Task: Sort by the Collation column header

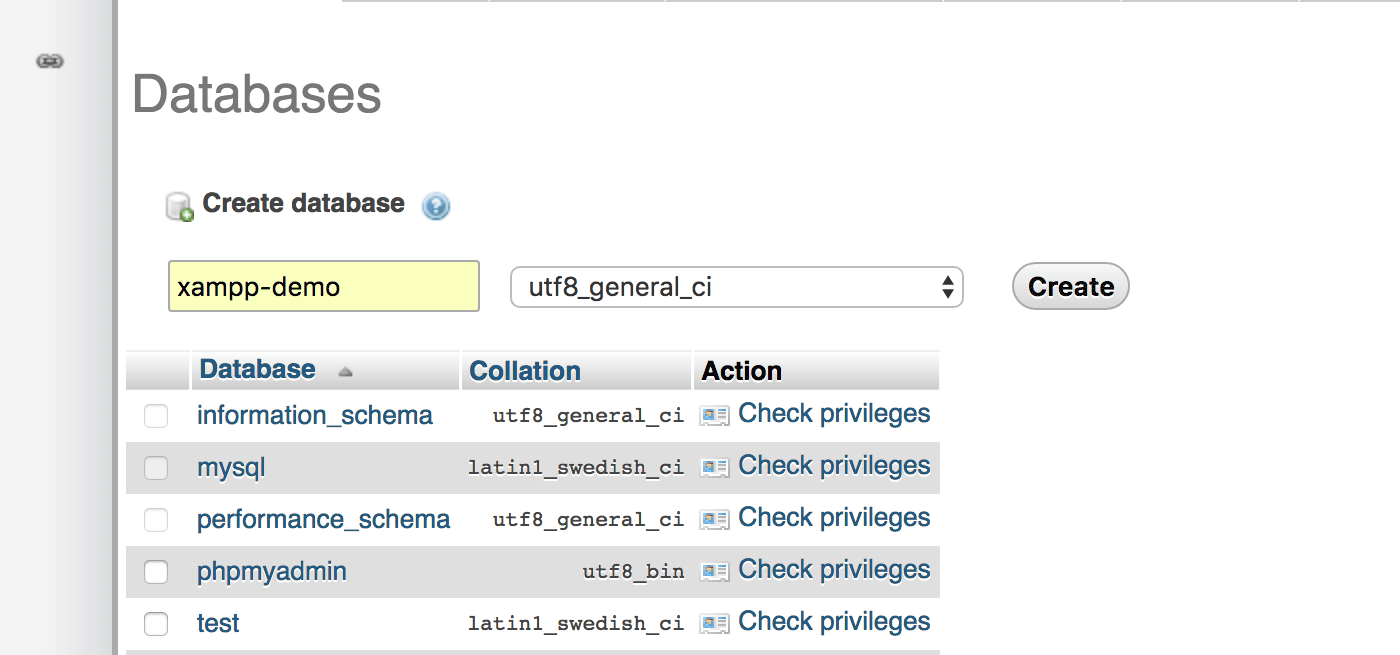Action: 525,371
